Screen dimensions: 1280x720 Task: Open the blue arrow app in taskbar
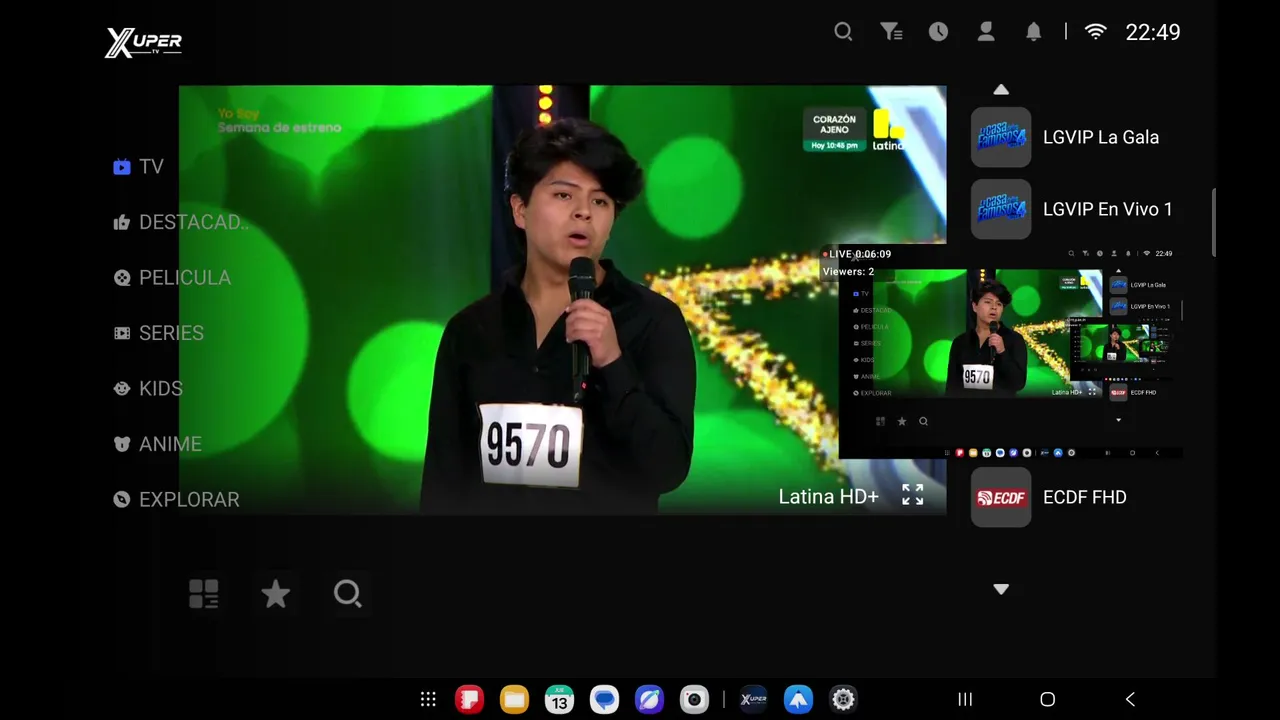tap(798, 700)
